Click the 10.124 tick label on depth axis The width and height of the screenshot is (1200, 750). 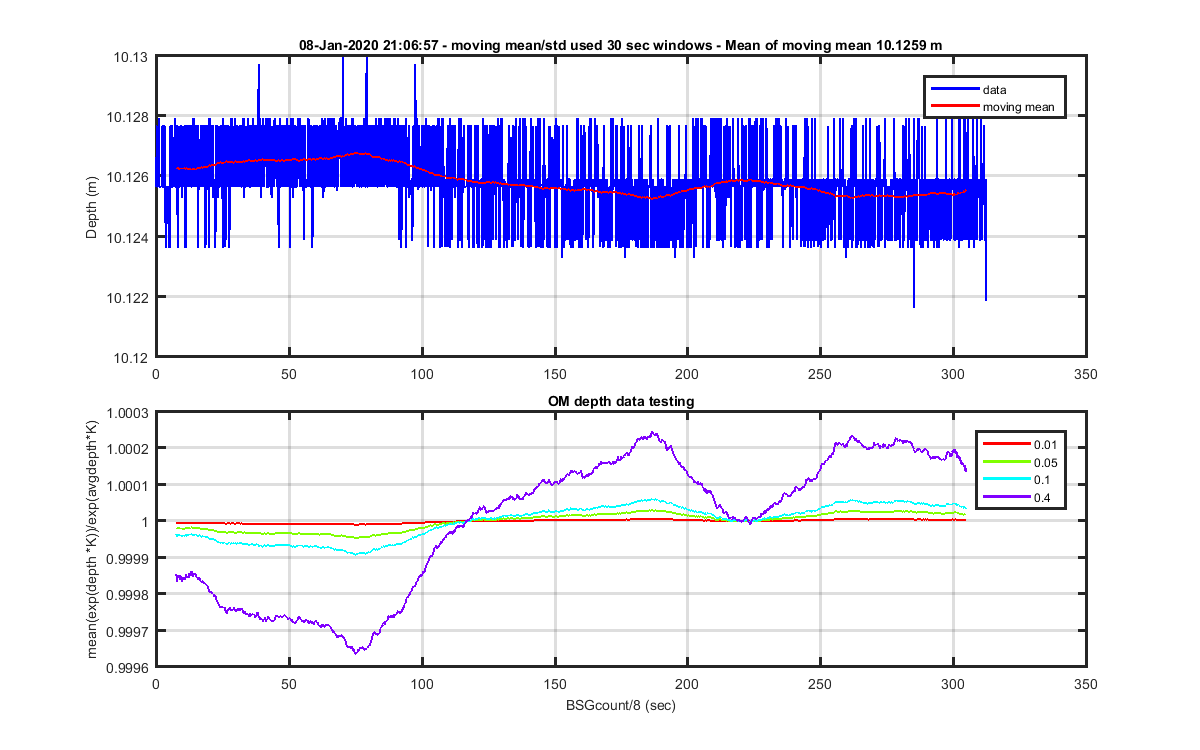pyautogui.click(x=128, y=237)
